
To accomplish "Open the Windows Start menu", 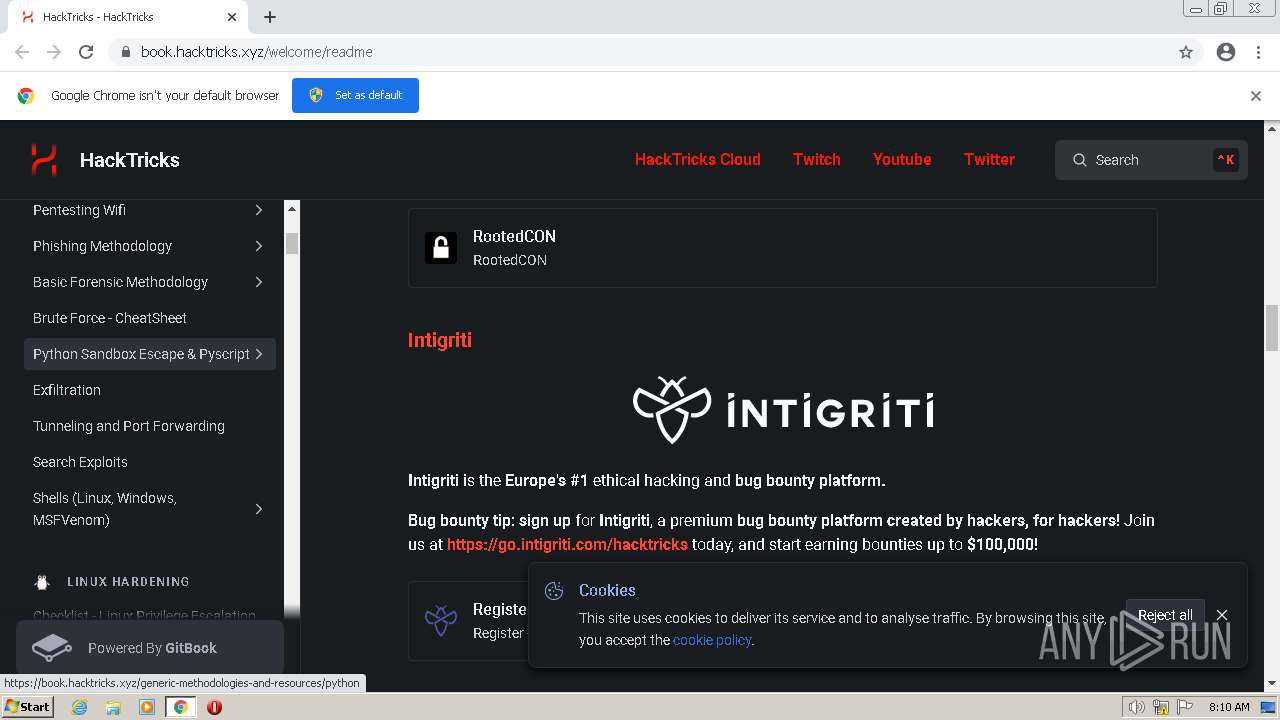I will [x=28, y=707].
